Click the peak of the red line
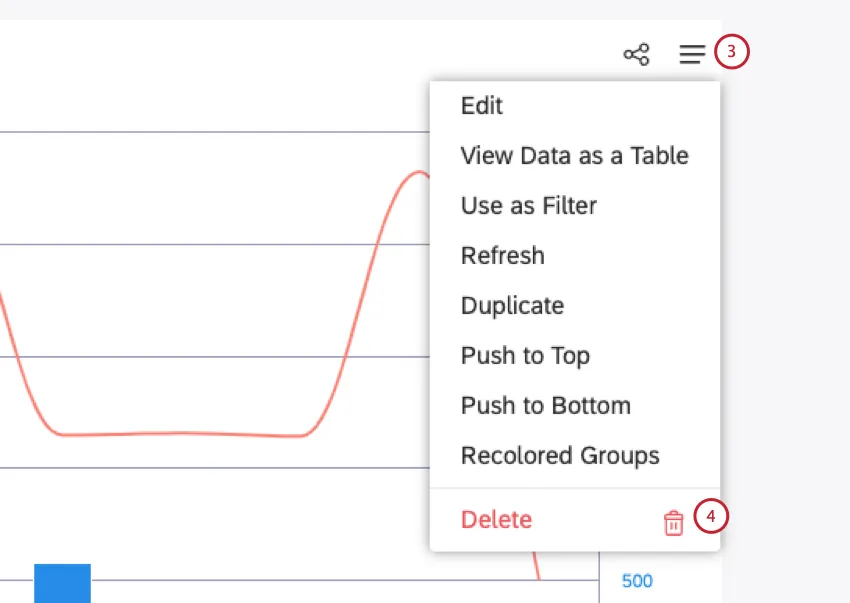850x603 pixels. (416, 173)
